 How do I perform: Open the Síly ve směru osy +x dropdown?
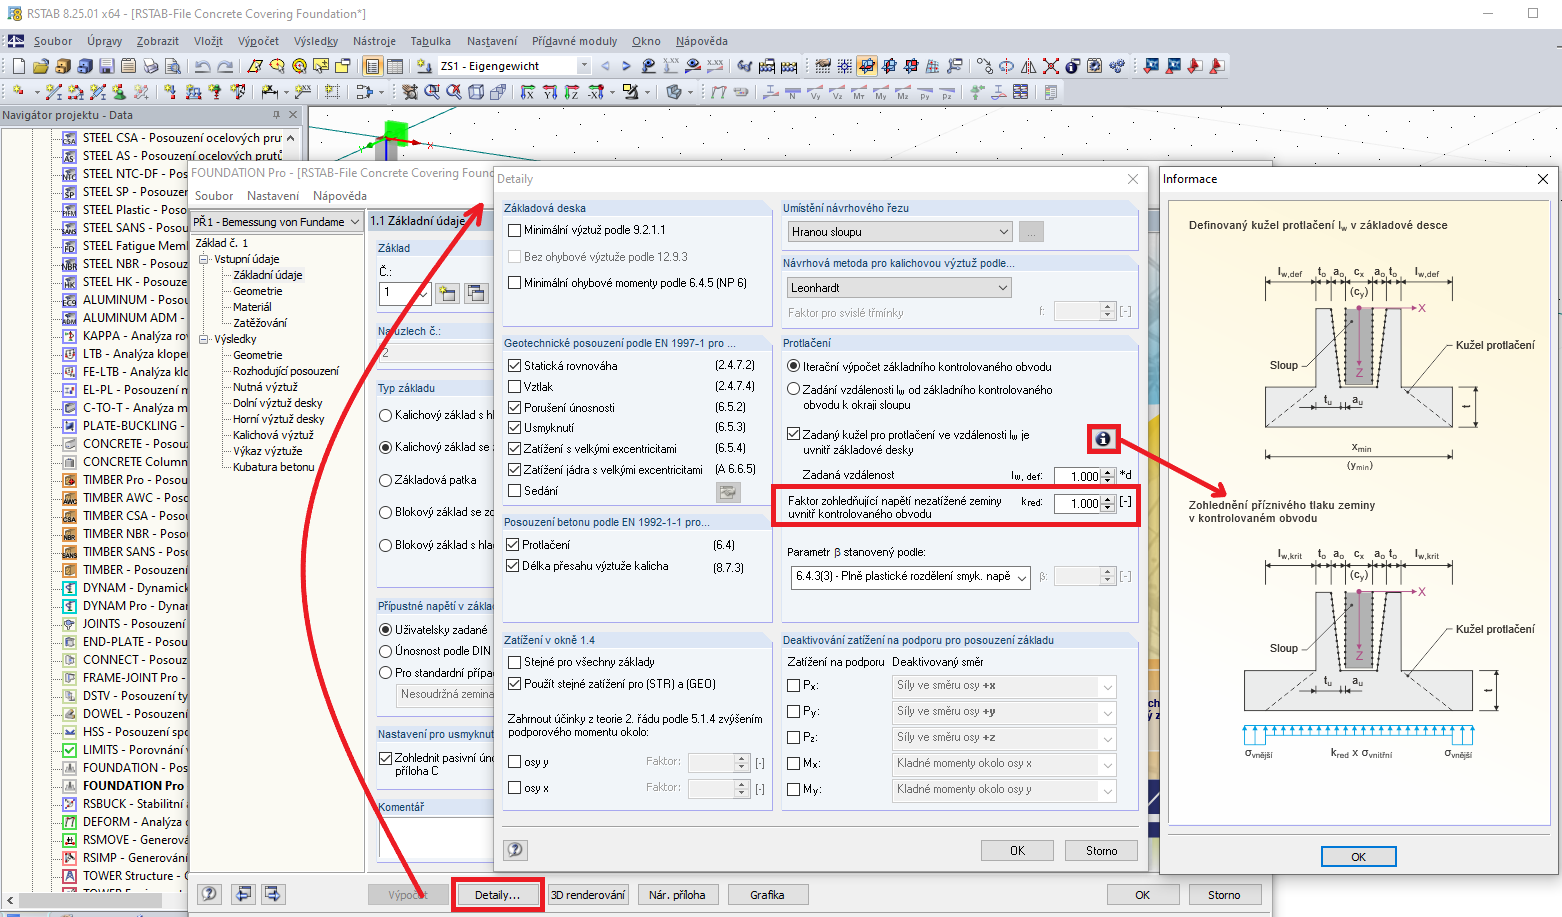coord(1005,686)
